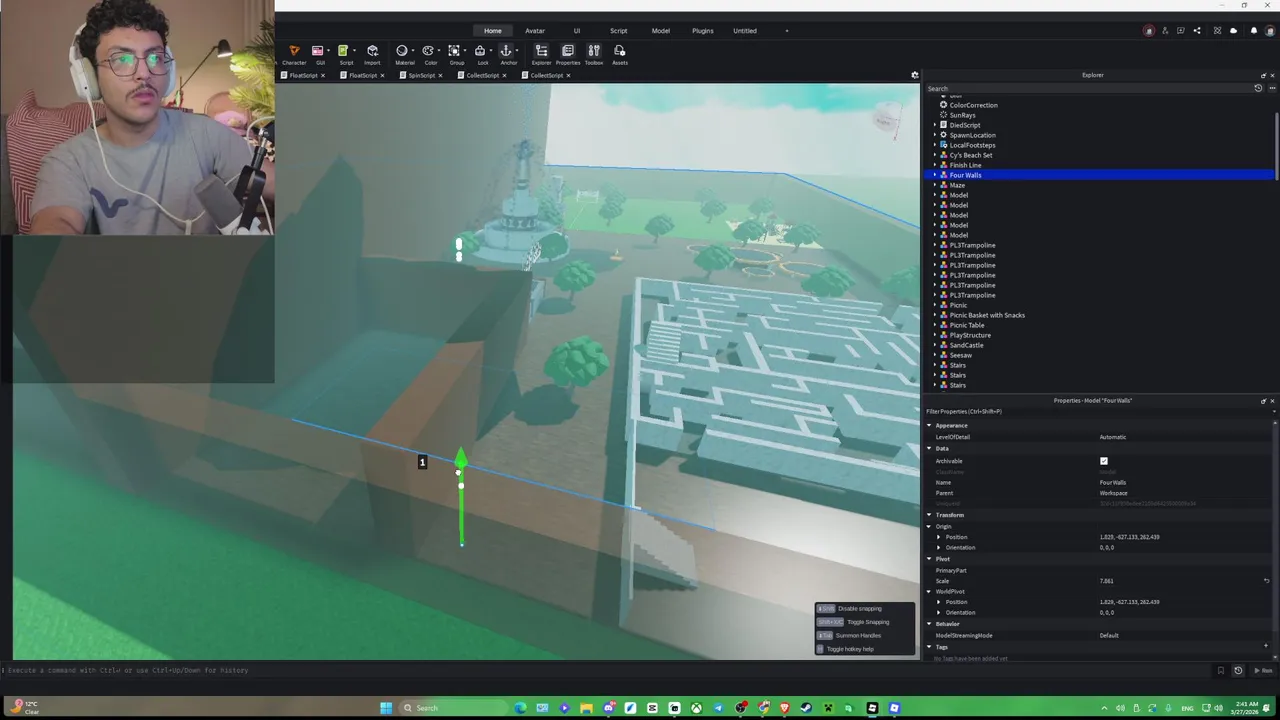
Task: Close the SpinScript document tab
Action: coord(440,75)
